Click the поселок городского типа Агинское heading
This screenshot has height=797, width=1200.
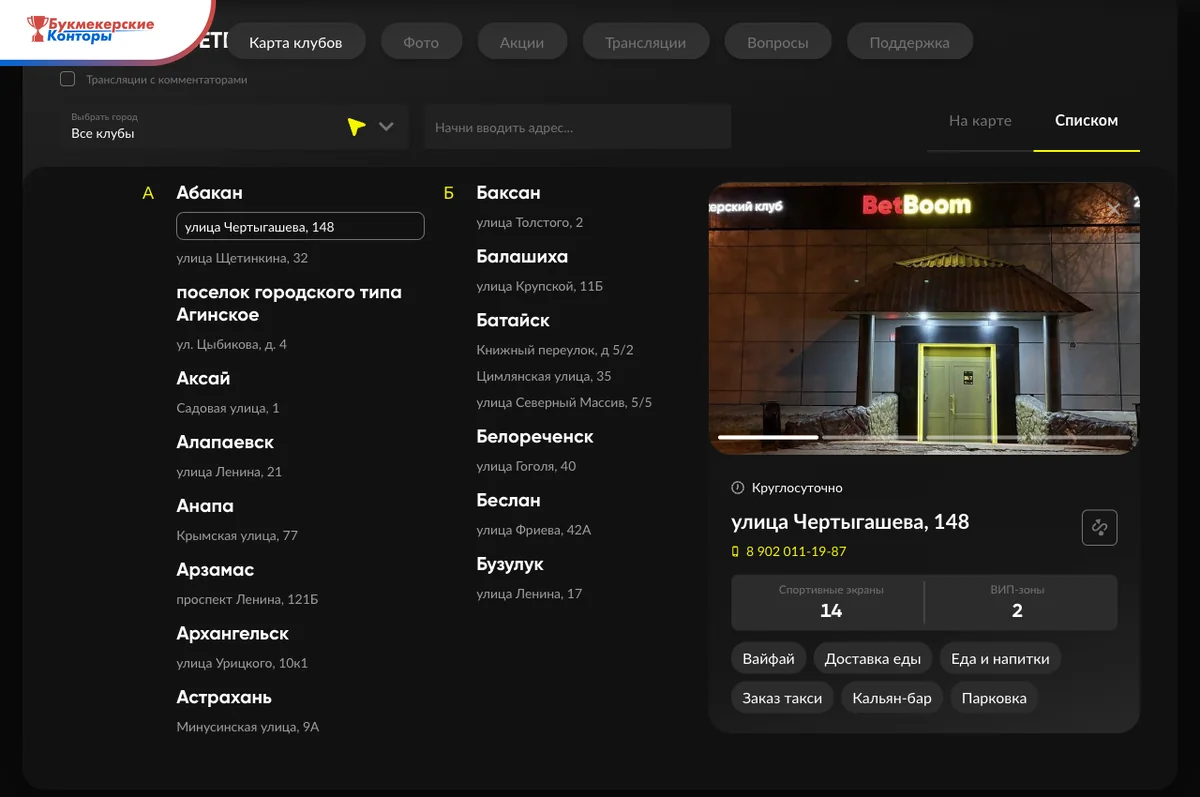click(289, 304)
